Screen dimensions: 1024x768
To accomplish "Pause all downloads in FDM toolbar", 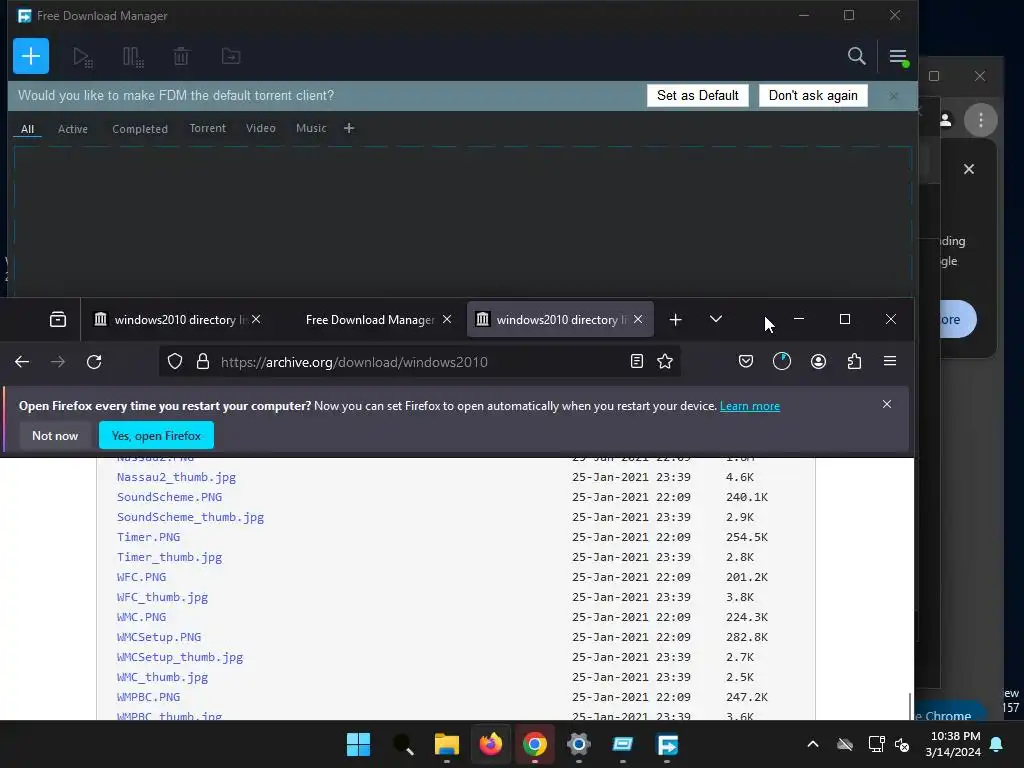I will [133, 57].
